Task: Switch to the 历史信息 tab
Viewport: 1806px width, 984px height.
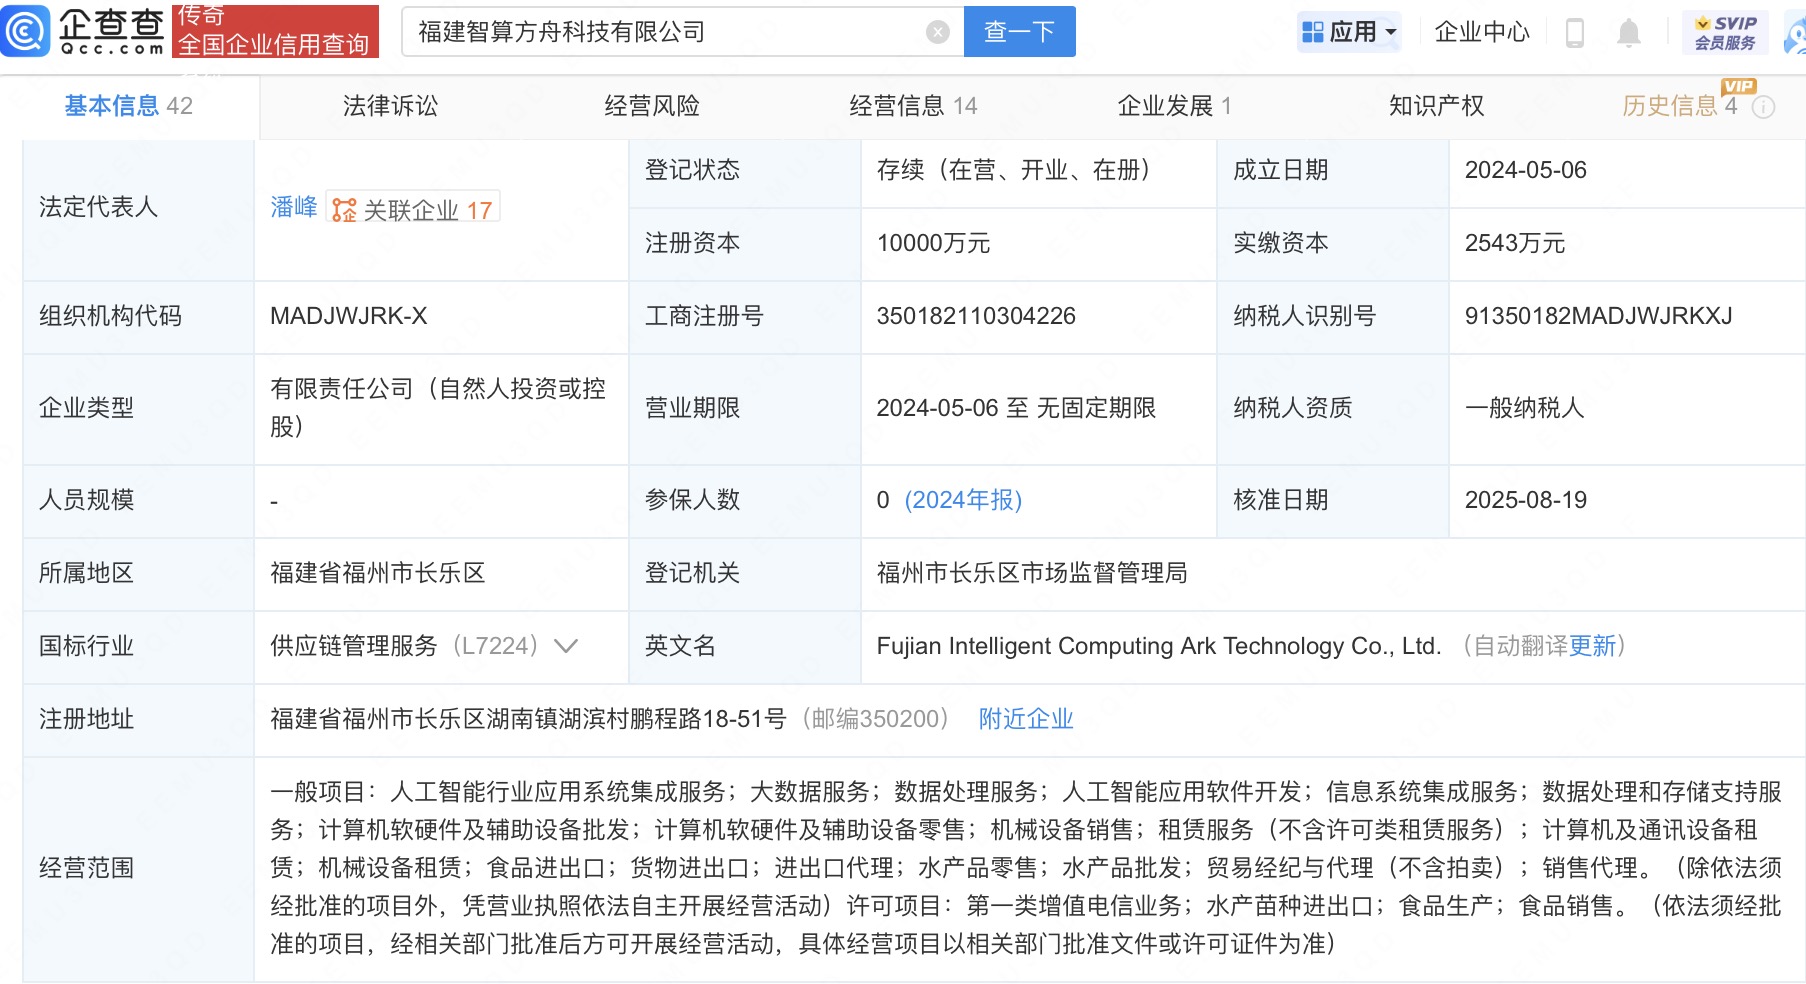Action: [x=1680, y=106]
